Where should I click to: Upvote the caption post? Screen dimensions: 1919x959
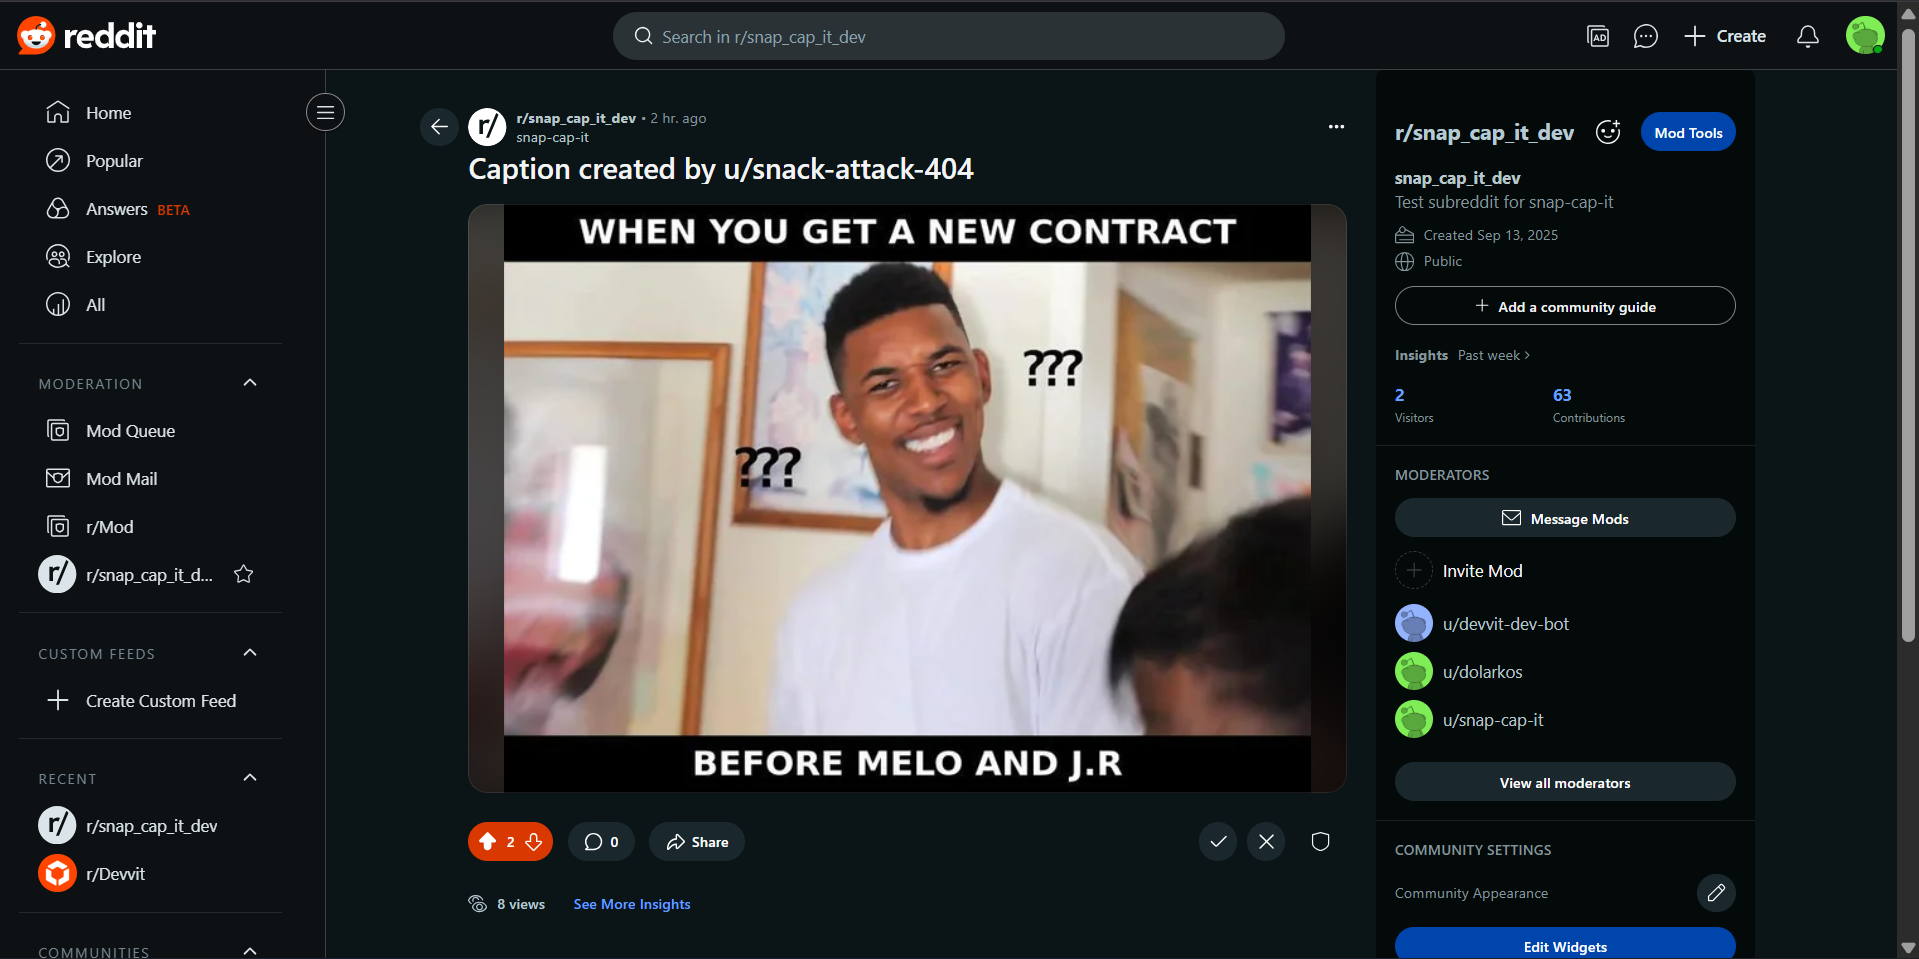(x=487, y=842)
